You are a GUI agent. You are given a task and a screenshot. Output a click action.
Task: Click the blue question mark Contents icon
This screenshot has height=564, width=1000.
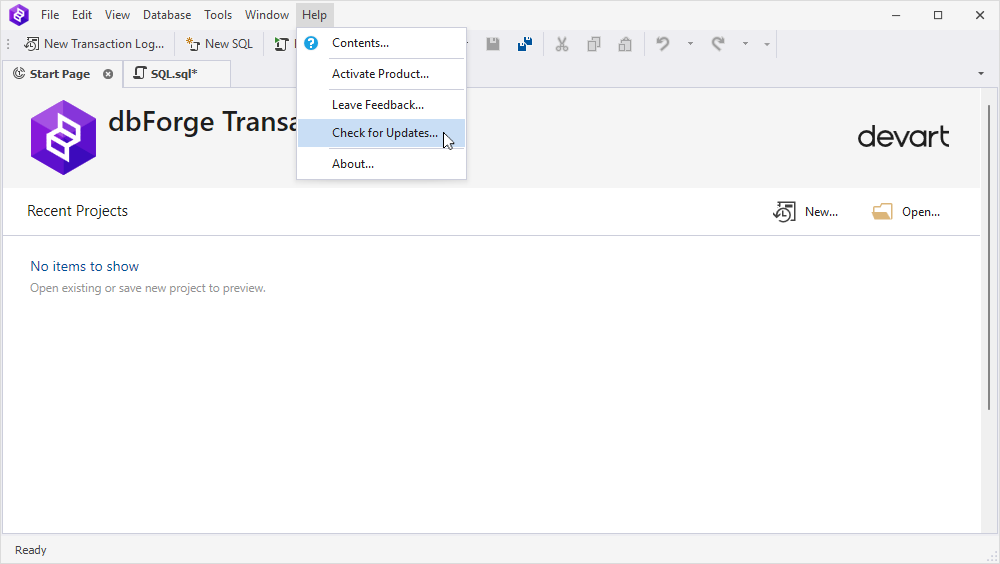pyautogui.click(x=311, y=43)
